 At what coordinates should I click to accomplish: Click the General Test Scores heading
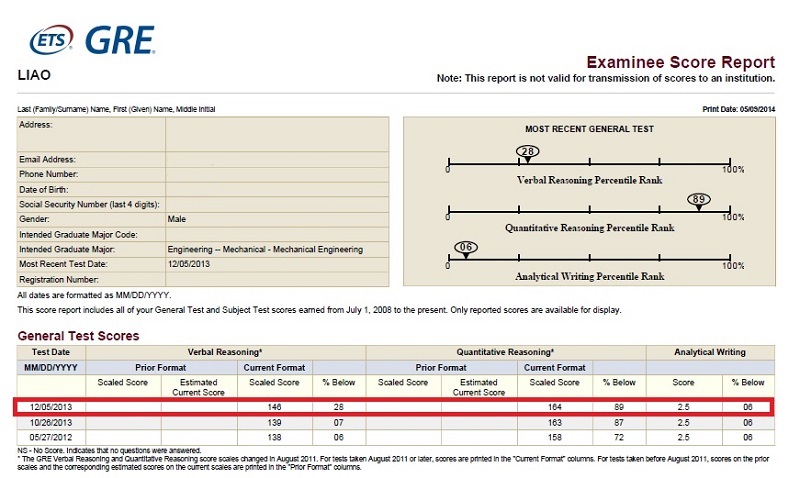point(79,336)
